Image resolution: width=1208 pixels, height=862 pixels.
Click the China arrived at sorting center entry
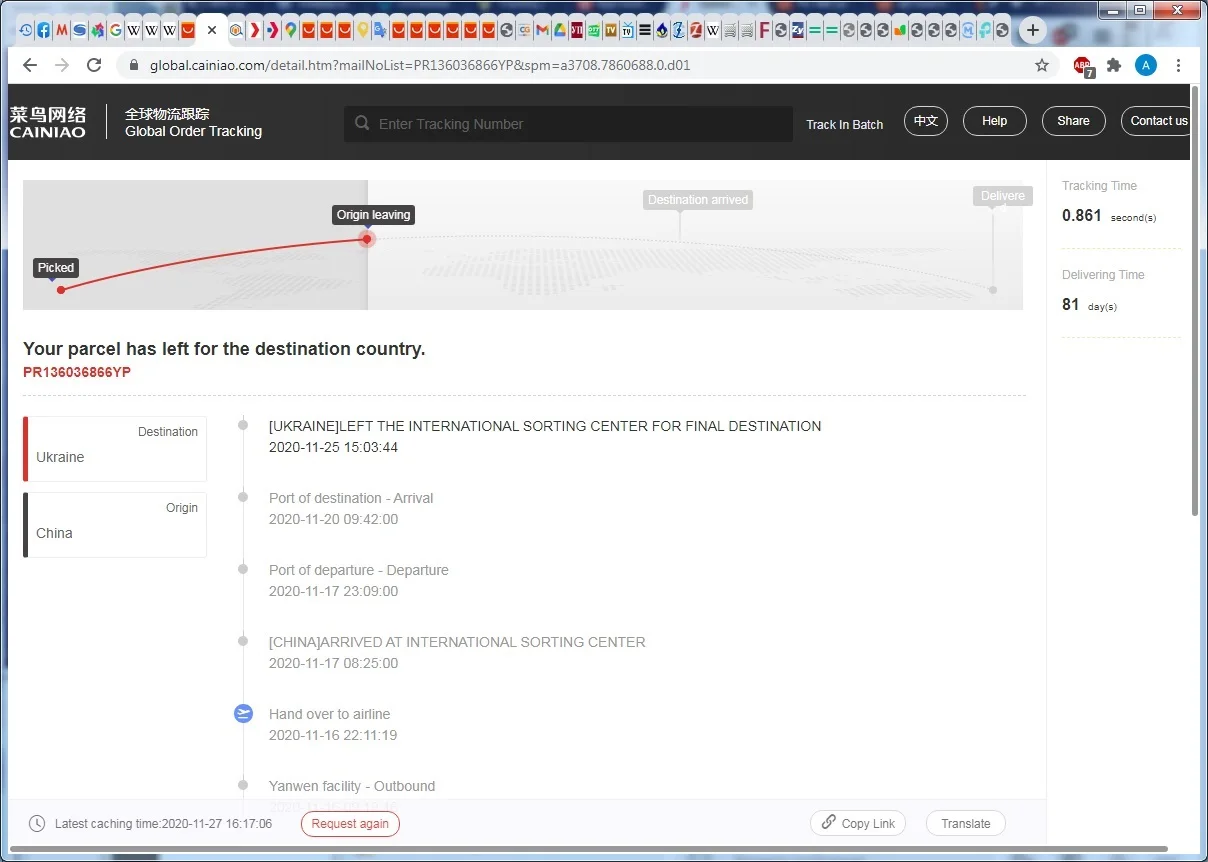[457, 642]
